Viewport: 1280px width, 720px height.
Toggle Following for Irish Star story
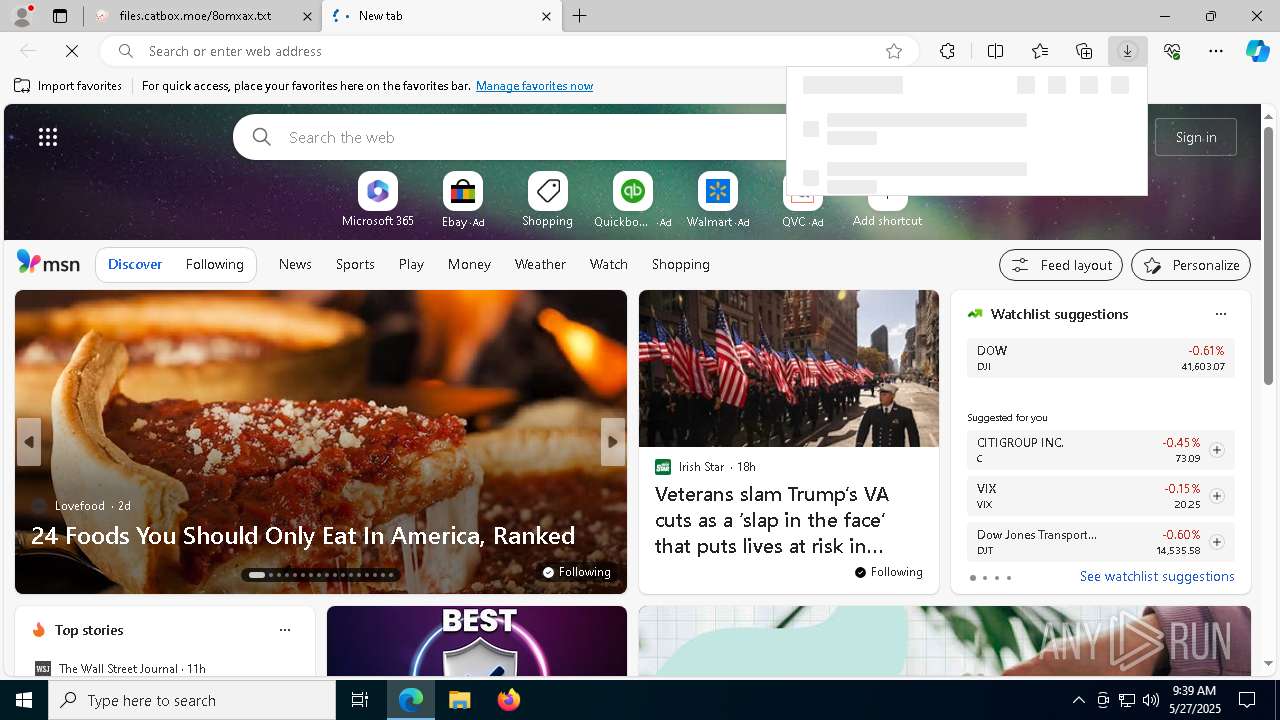[889, 572]
